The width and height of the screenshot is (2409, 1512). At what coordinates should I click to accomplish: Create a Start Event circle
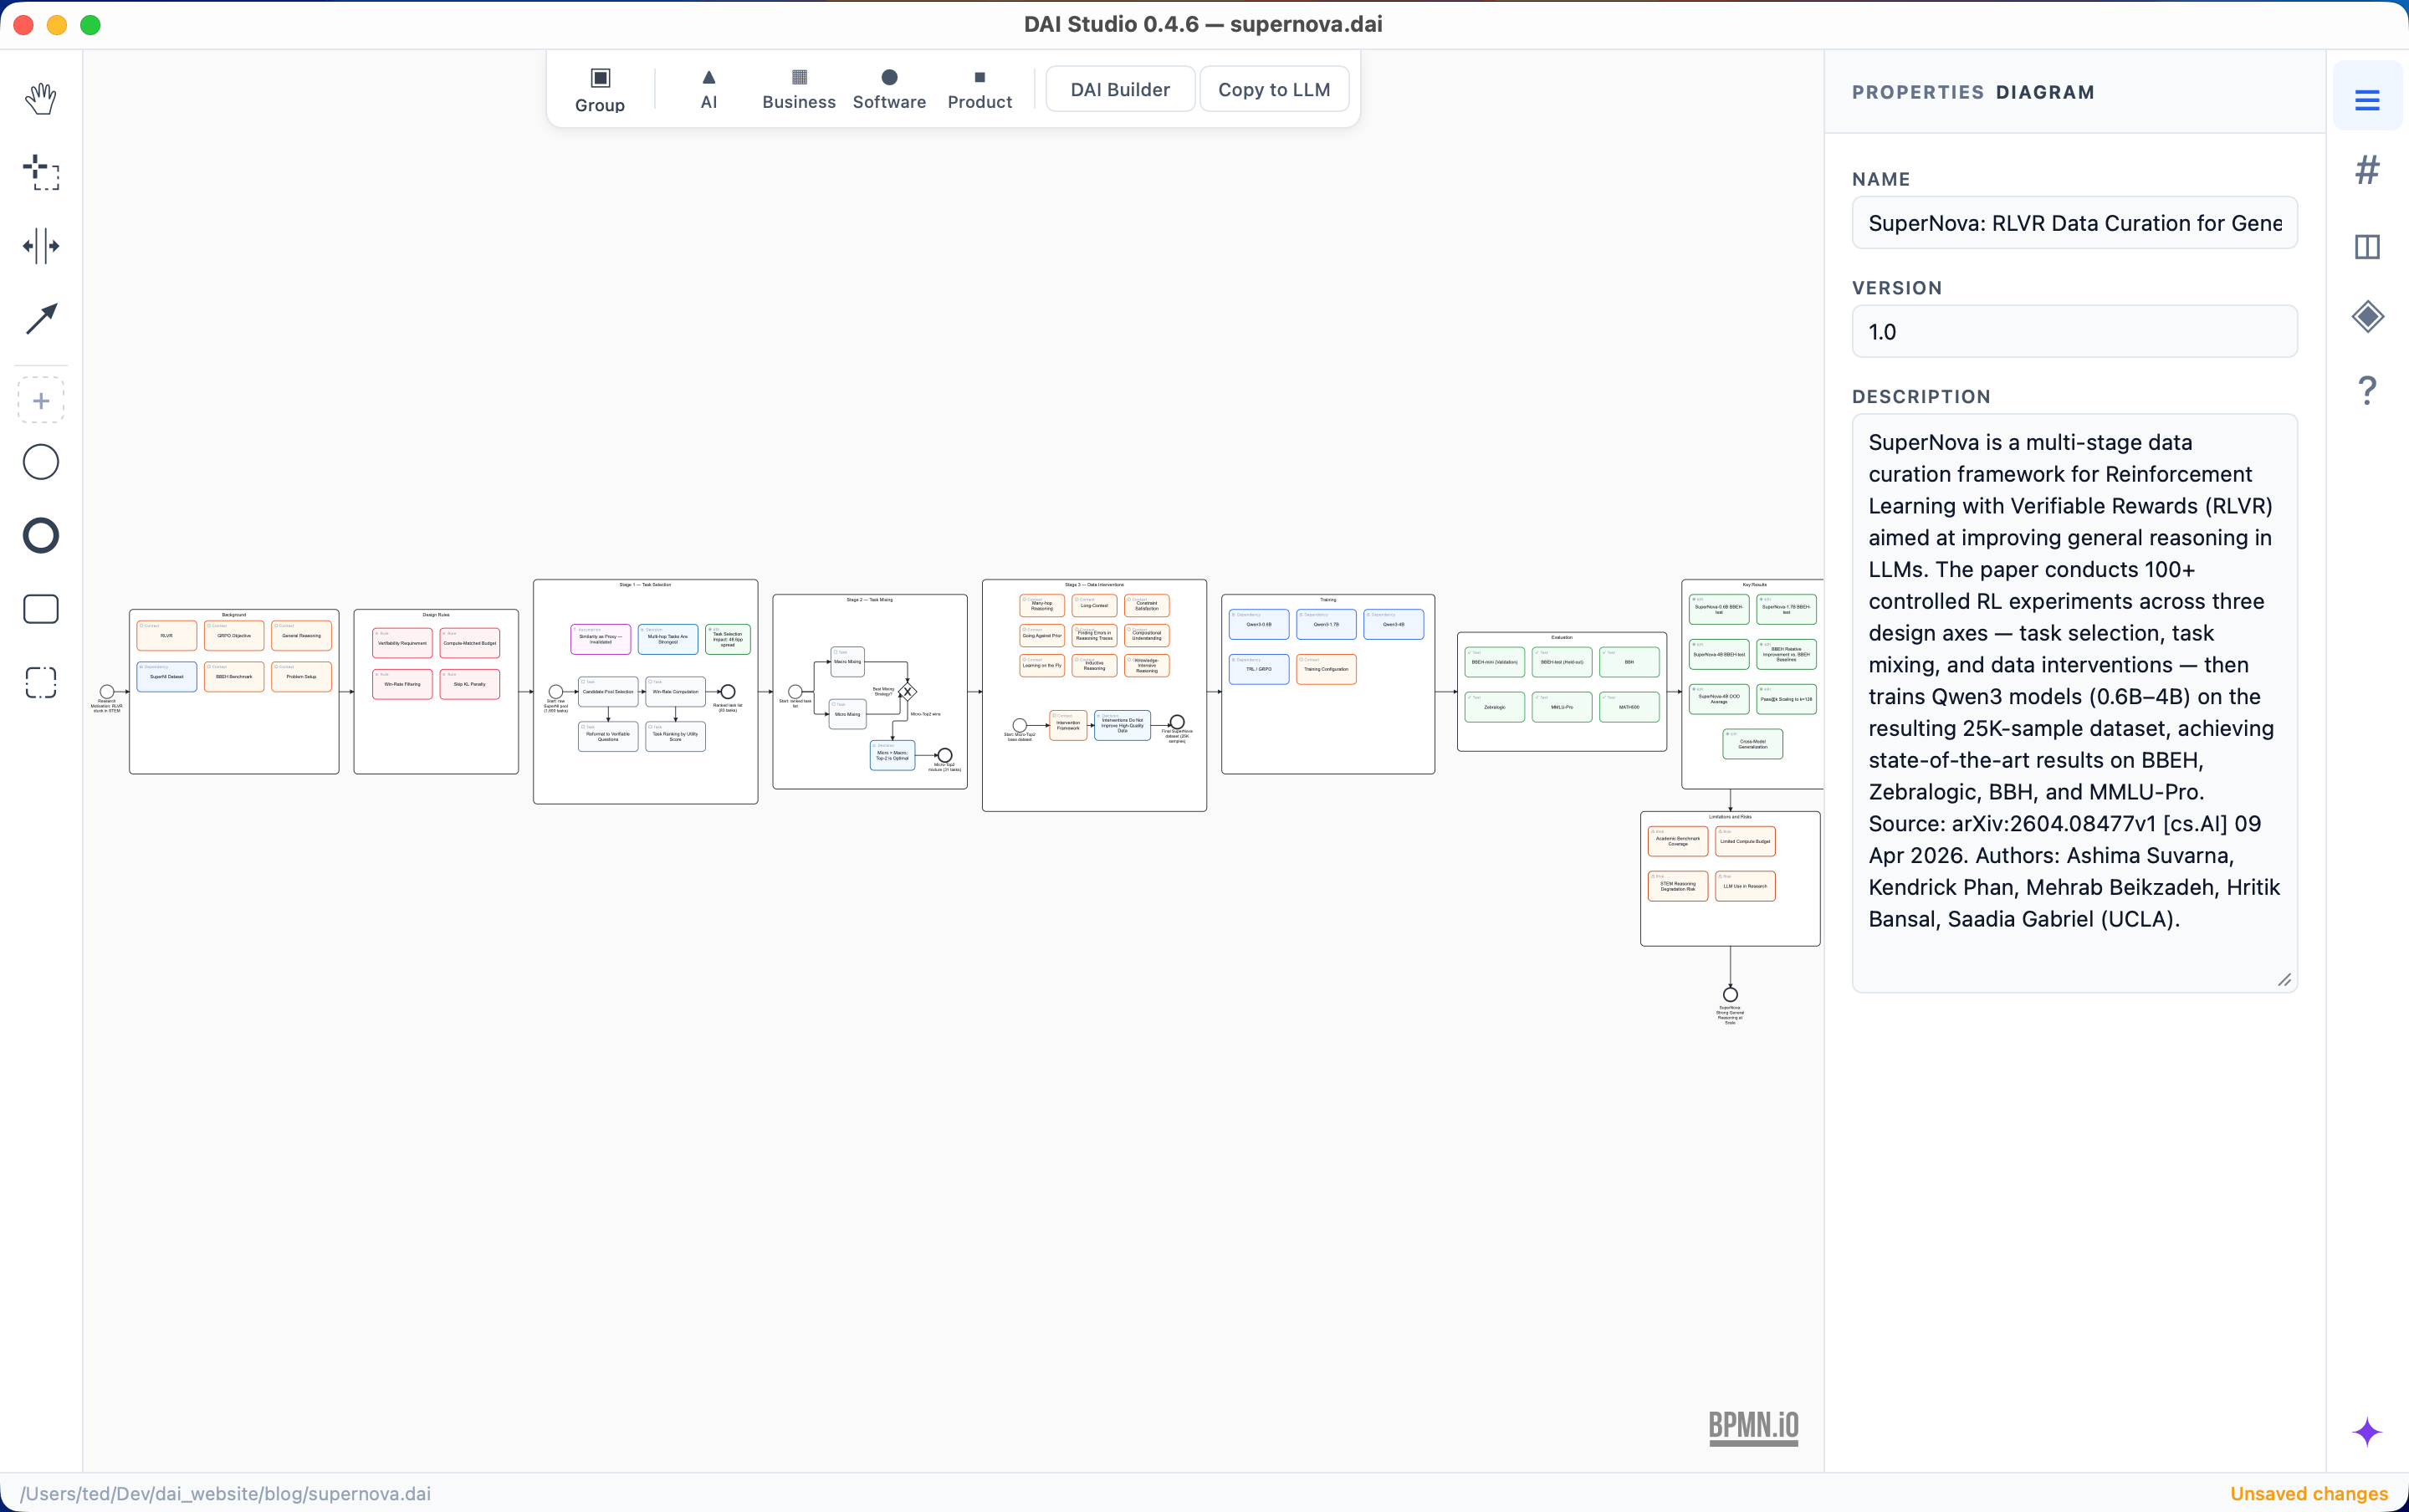click(41, 462)
